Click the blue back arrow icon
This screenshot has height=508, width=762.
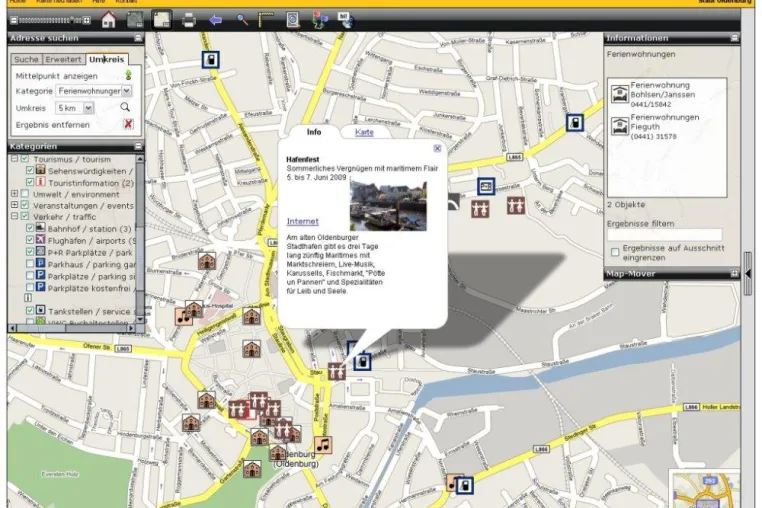[x=215, y=20]
